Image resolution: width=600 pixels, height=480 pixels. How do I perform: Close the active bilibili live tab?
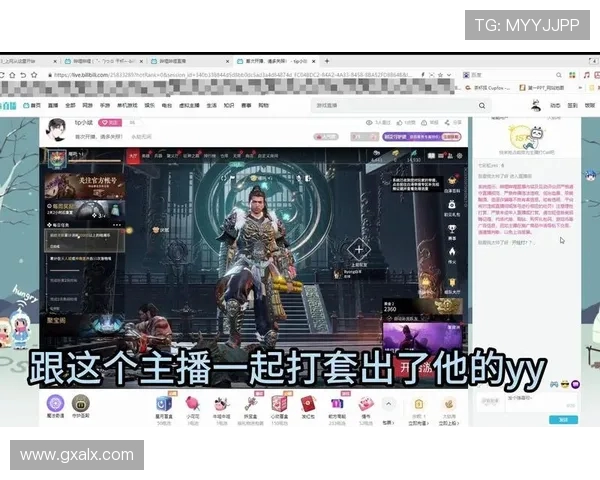click(314, 61)
